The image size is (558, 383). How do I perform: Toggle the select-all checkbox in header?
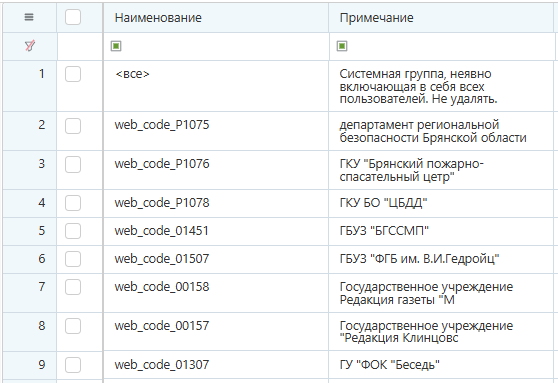(x=73, y=17)
